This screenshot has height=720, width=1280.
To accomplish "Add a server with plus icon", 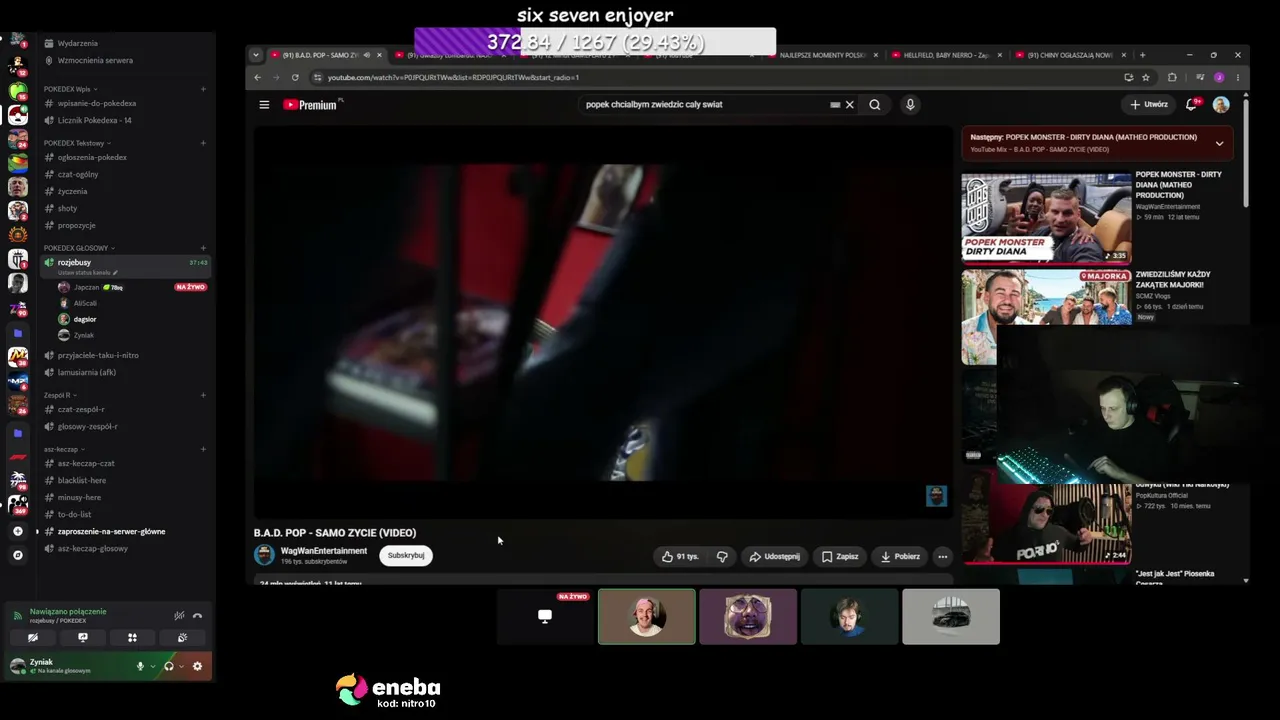I will tap(18, 531).
